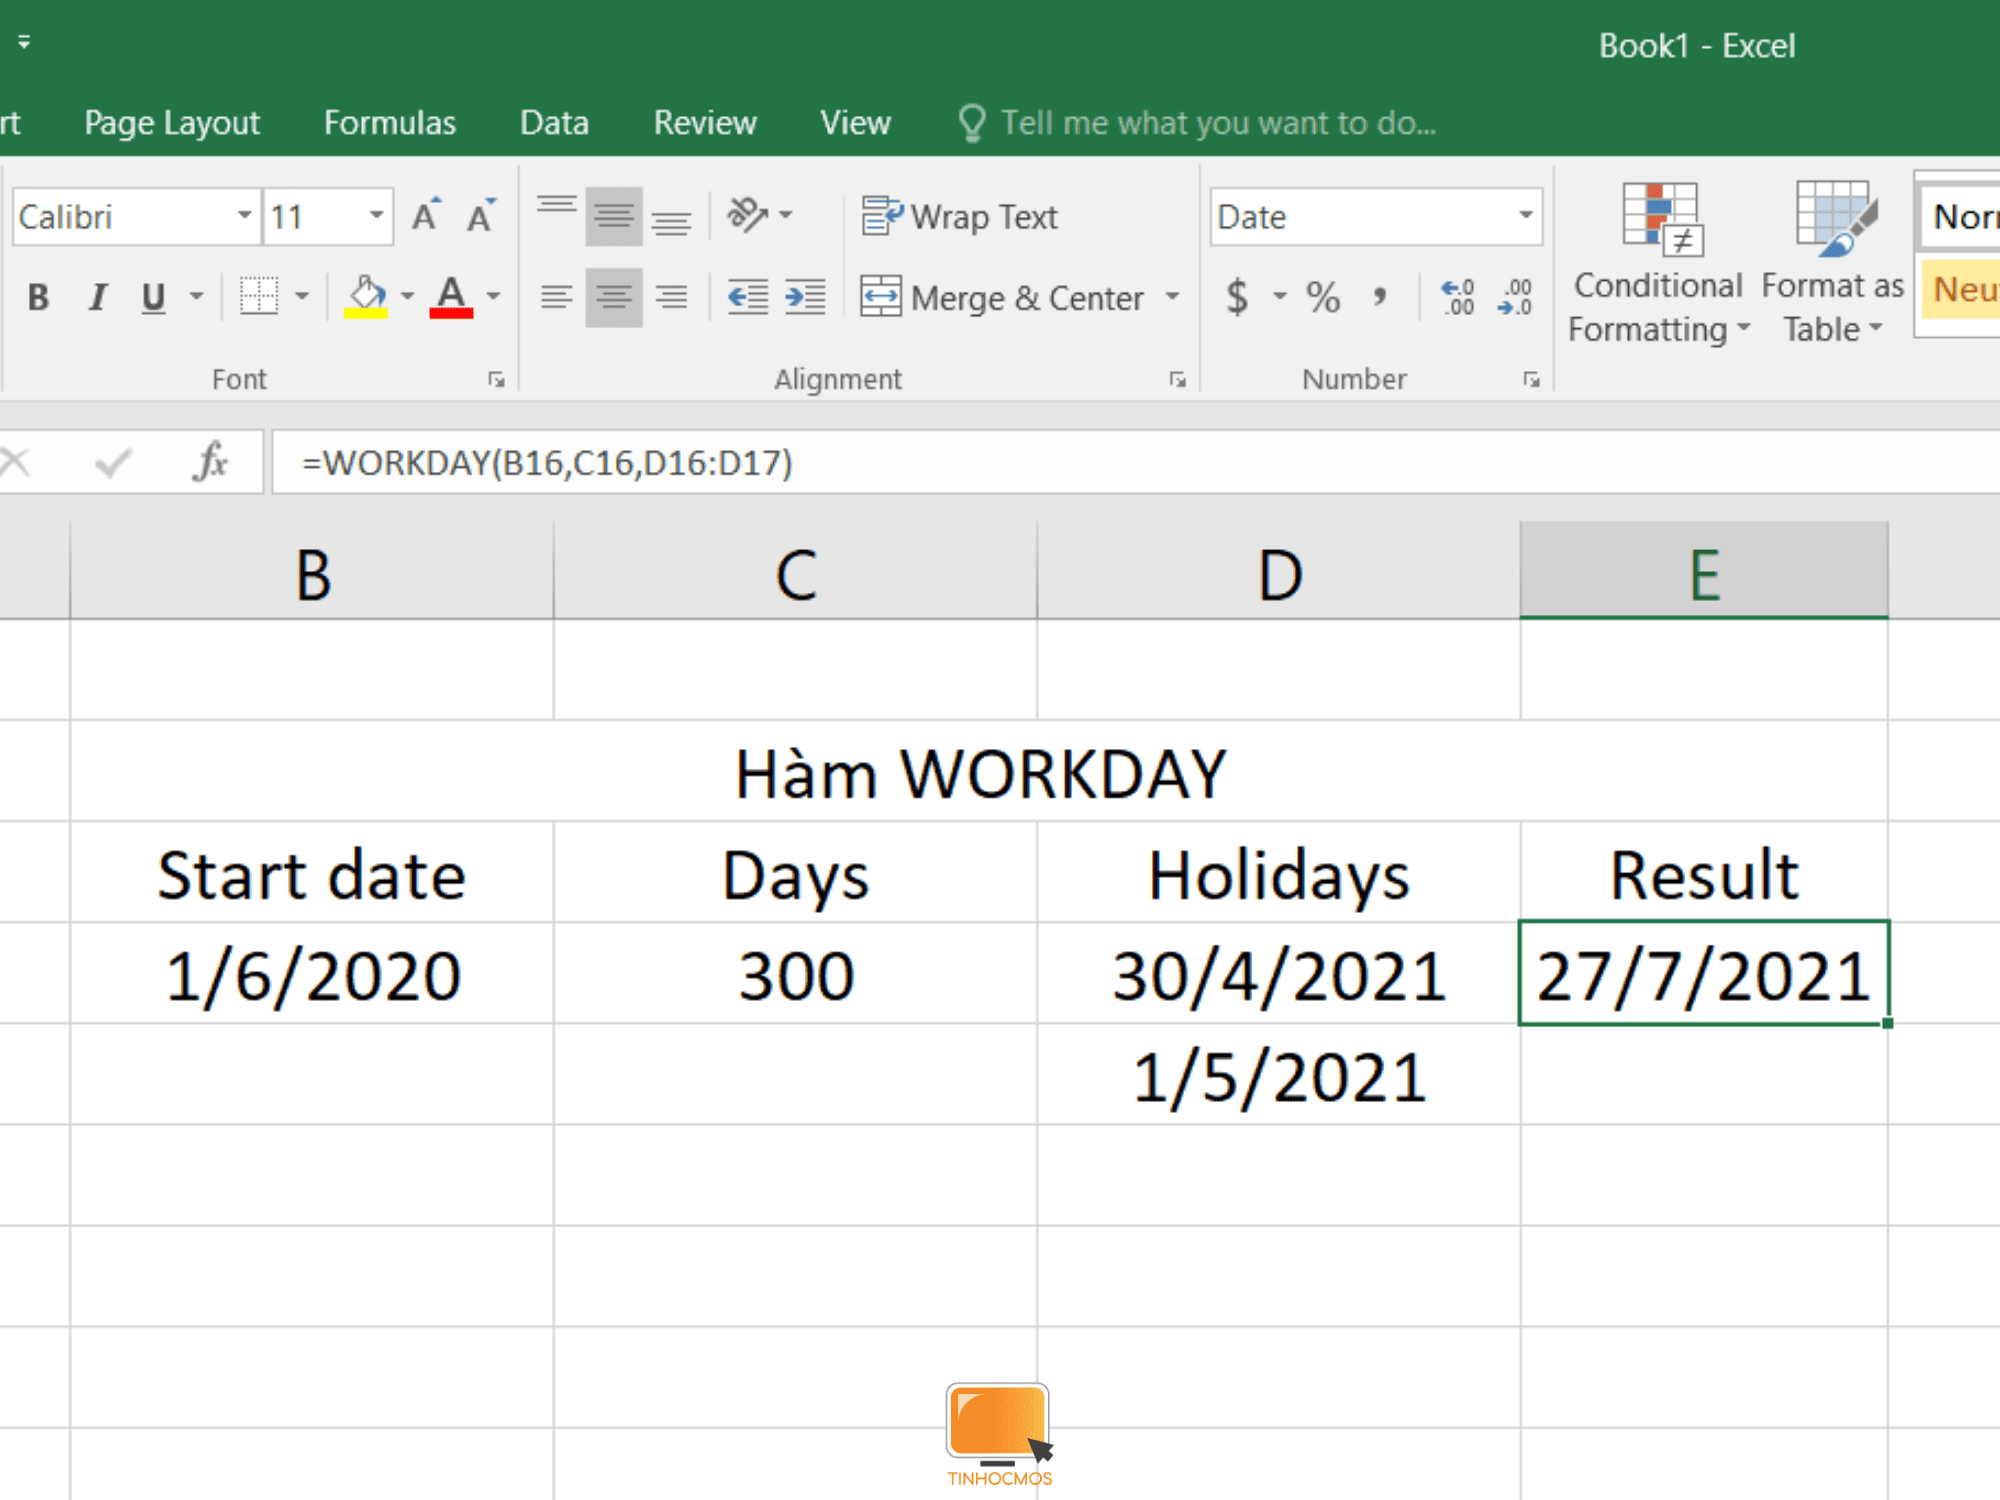Select Align Right
2000x1500 pixels.
[671, 297]
